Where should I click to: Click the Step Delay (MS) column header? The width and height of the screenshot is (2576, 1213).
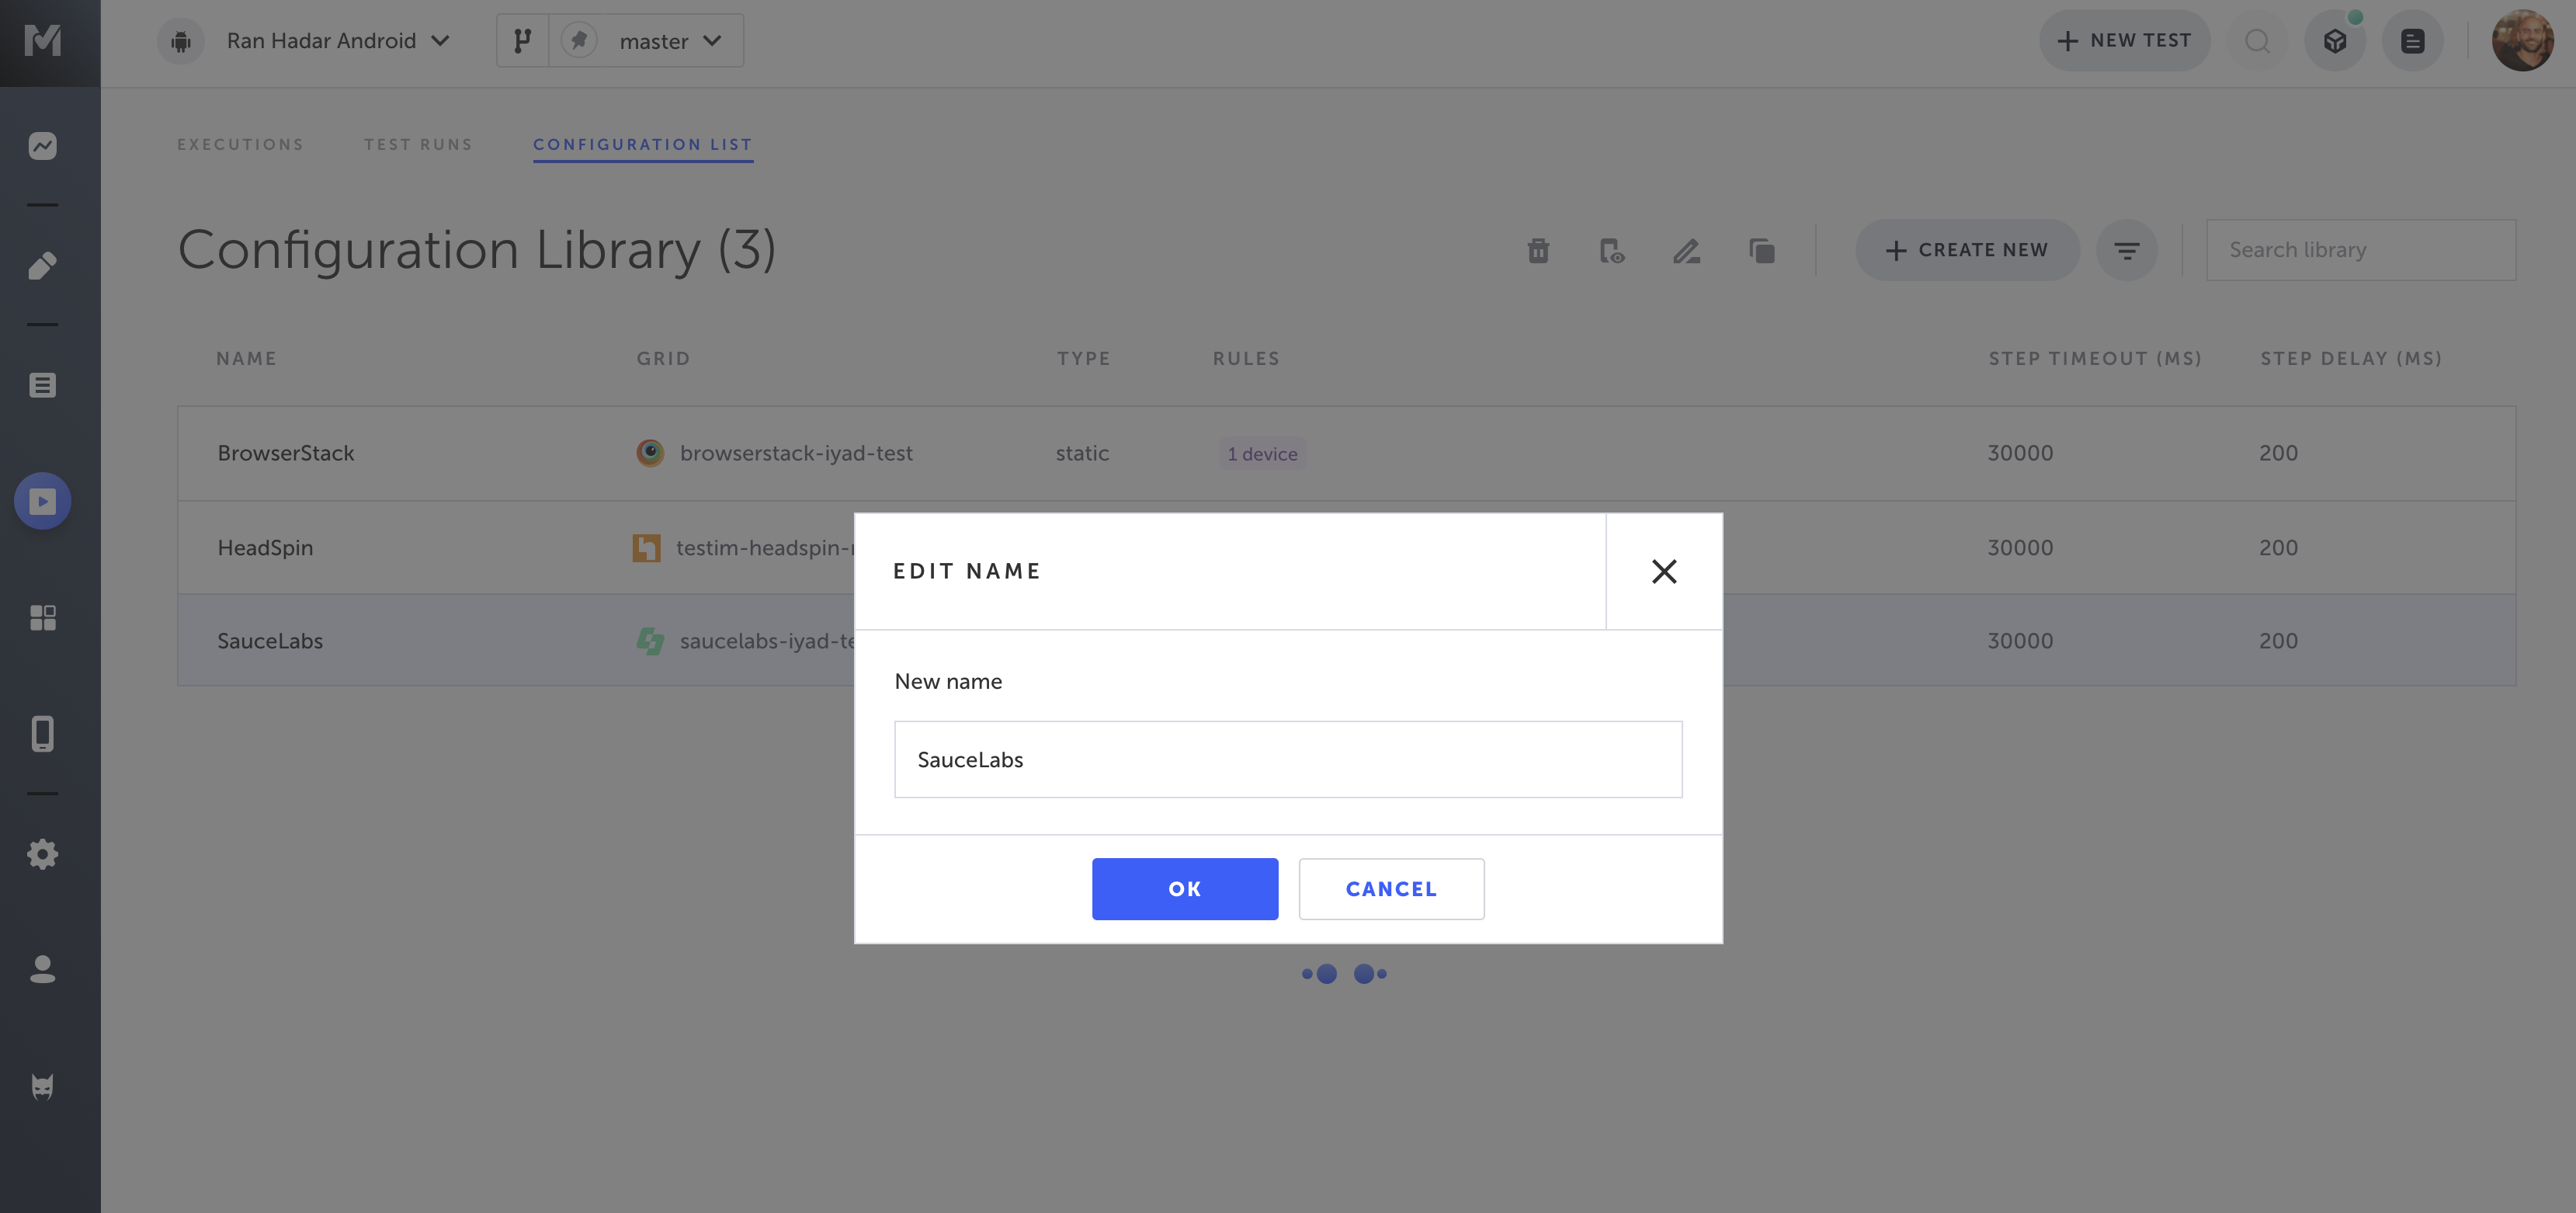click(x=2351, y=359)
